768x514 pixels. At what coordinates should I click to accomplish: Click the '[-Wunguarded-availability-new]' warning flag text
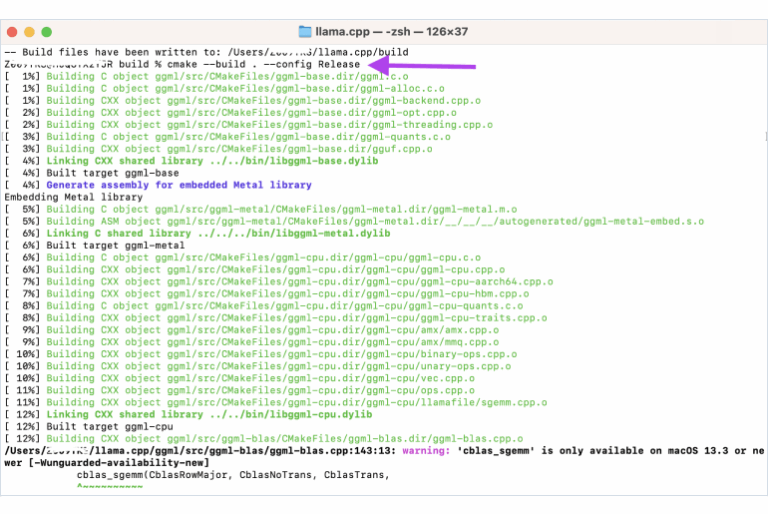(119, 463)
